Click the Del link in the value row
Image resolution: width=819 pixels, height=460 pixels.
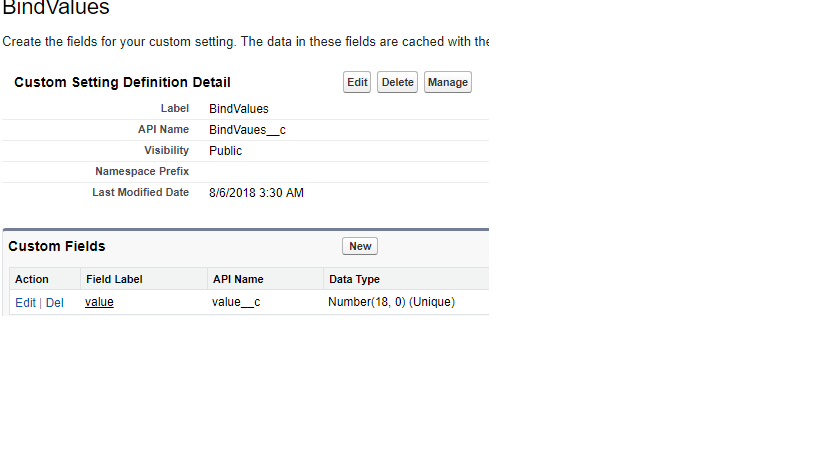tap(55, 302)
